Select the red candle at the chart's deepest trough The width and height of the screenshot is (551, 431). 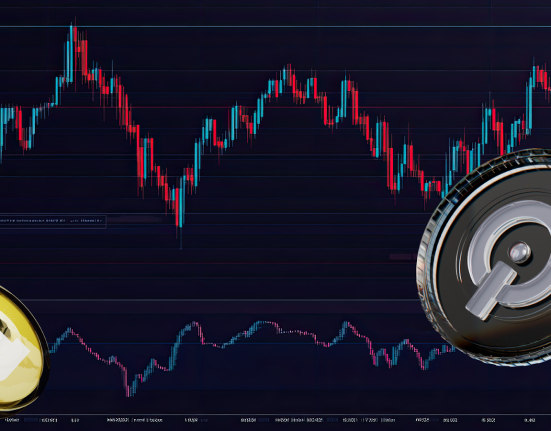[x=177, y=207]
